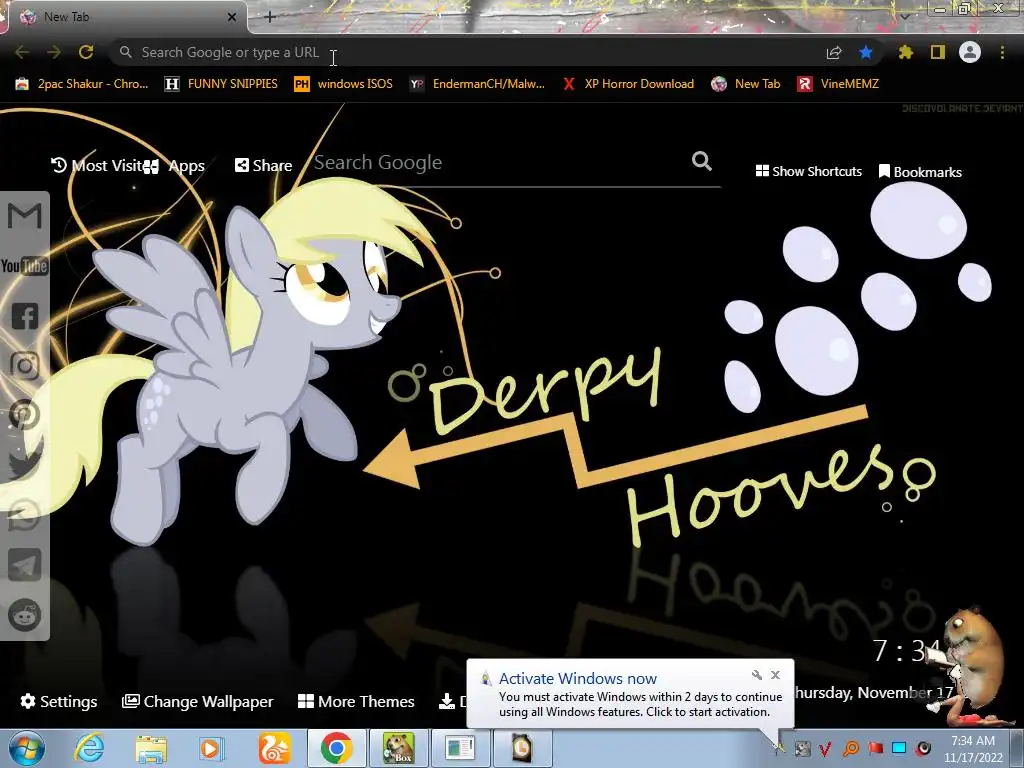Open Windows Explorer folder in taskbar
Viewport: 1024px width, 768px height.
tap(151, 748)
